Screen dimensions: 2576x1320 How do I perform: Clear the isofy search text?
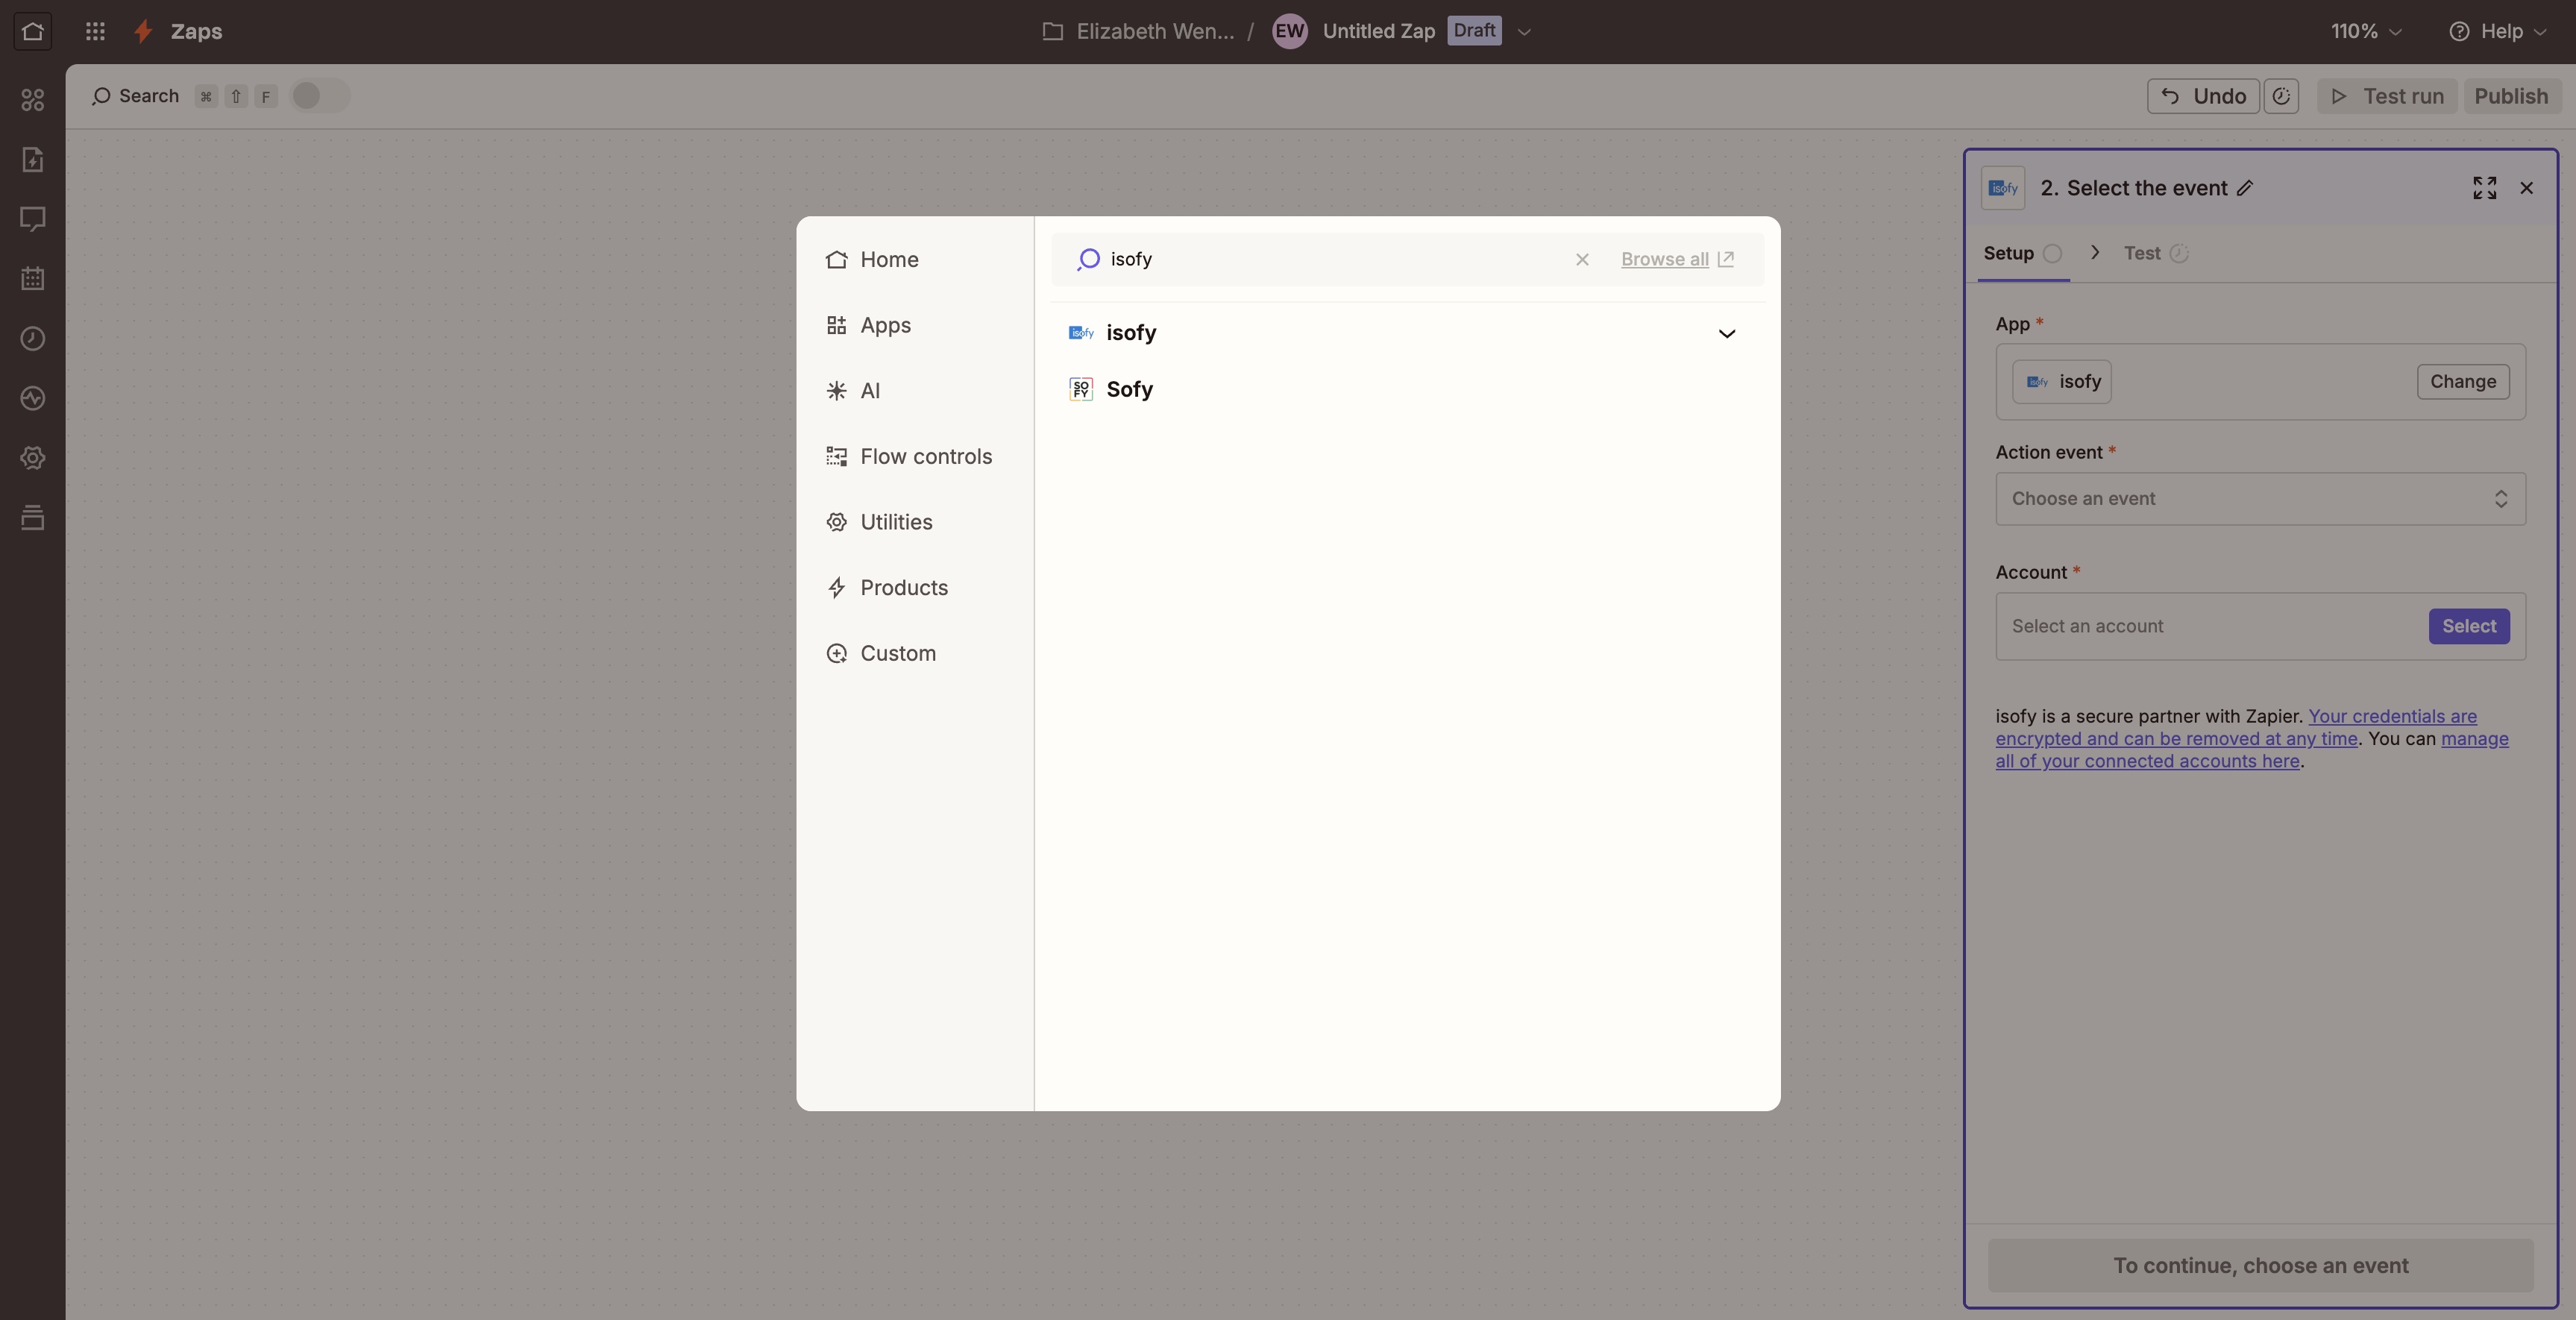pos(1582,260)
